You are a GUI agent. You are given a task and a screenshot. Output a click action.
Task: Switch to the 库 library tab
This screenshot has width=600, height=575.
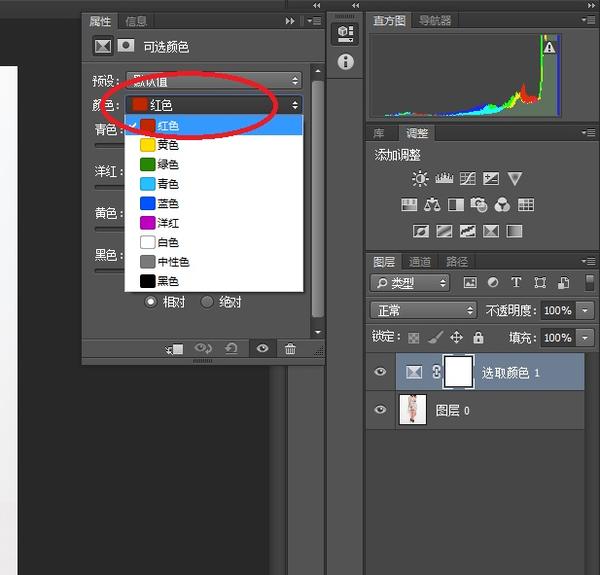pyautogui.click(x=379, y=133)
